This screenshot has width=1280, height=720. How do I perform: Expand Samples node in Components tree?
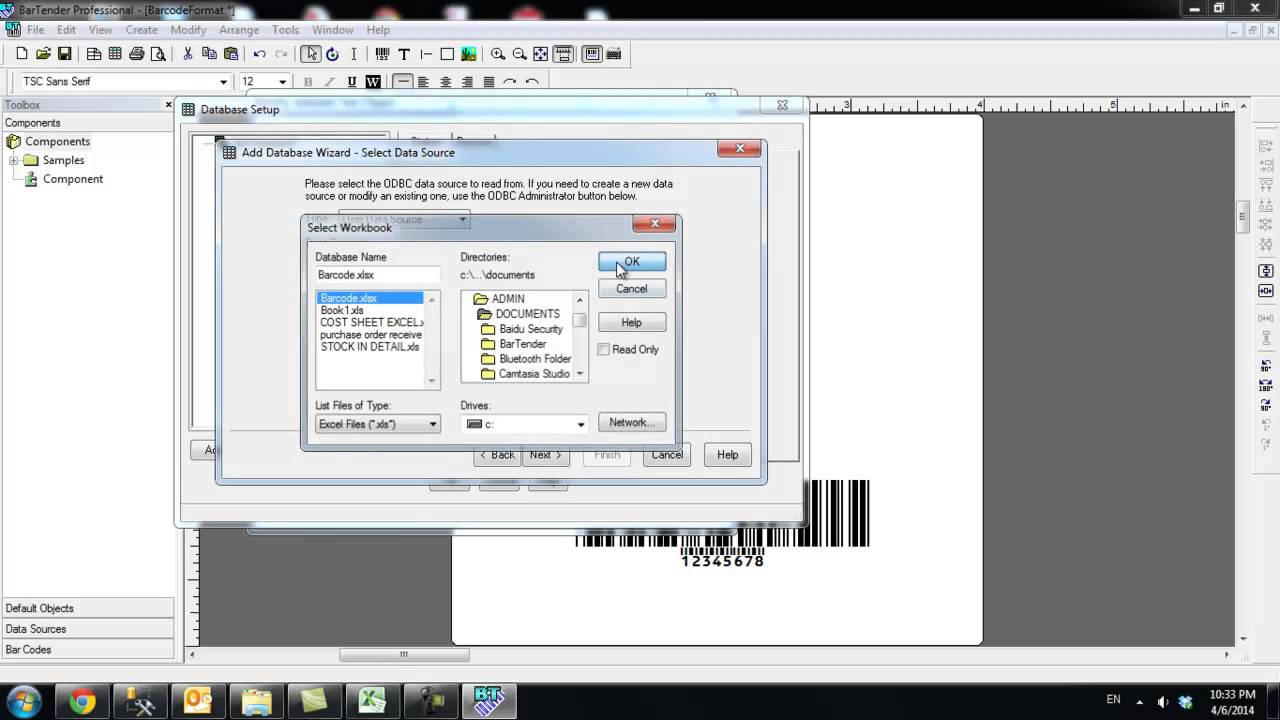click(14, 160)
